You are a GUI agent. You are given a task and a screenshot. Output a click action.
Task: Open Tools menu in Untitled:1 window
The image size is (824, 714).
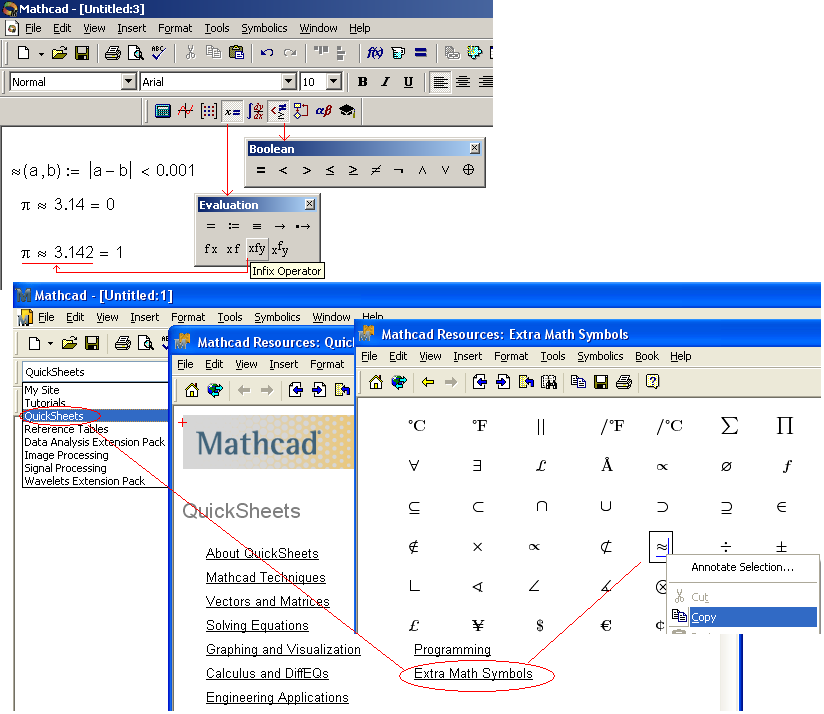click(230, 317)
